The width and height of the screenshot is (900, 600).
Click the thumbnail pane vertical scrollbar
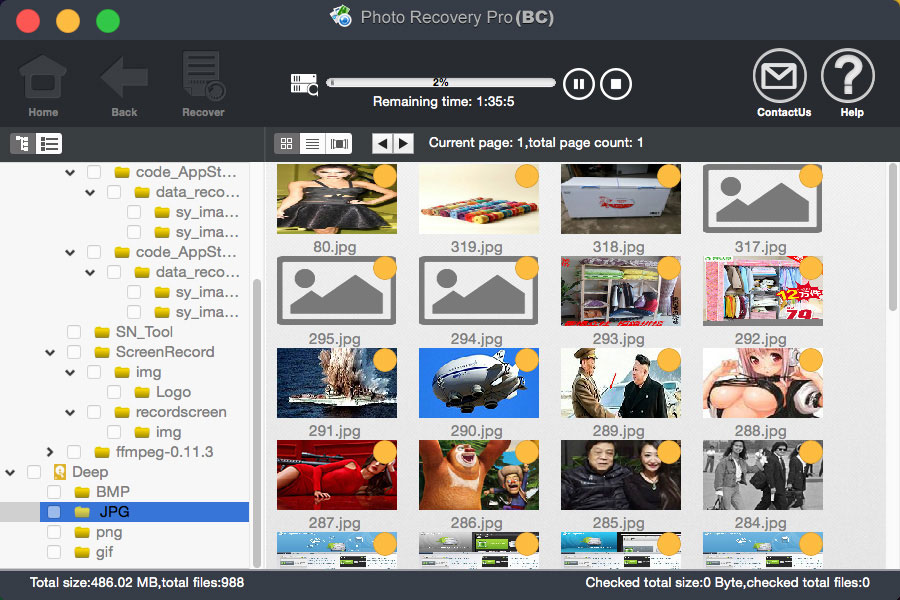tap(893, 238)
